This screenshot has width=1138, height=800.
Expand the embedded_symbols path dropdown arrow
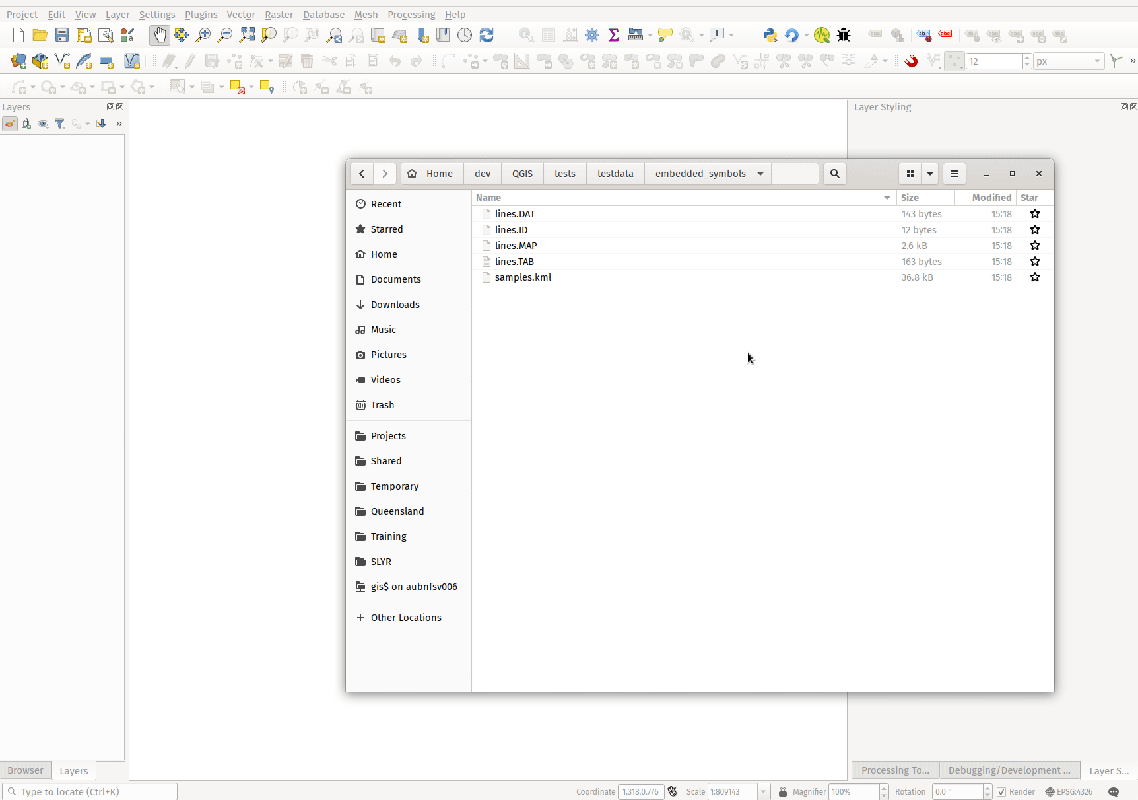tap(761, 173)
